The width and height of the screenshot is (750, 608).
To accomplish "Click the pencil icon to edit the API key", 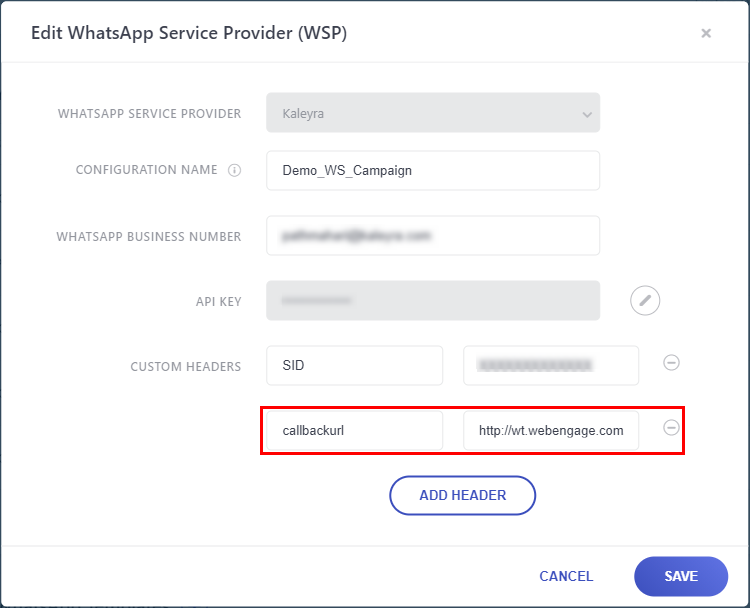I will point(645,301).
